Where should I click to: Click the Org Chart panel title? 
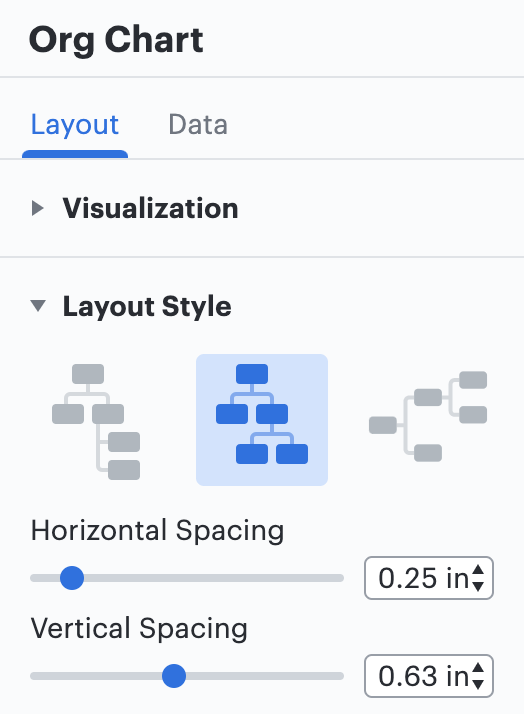click(x=116, y=41)
